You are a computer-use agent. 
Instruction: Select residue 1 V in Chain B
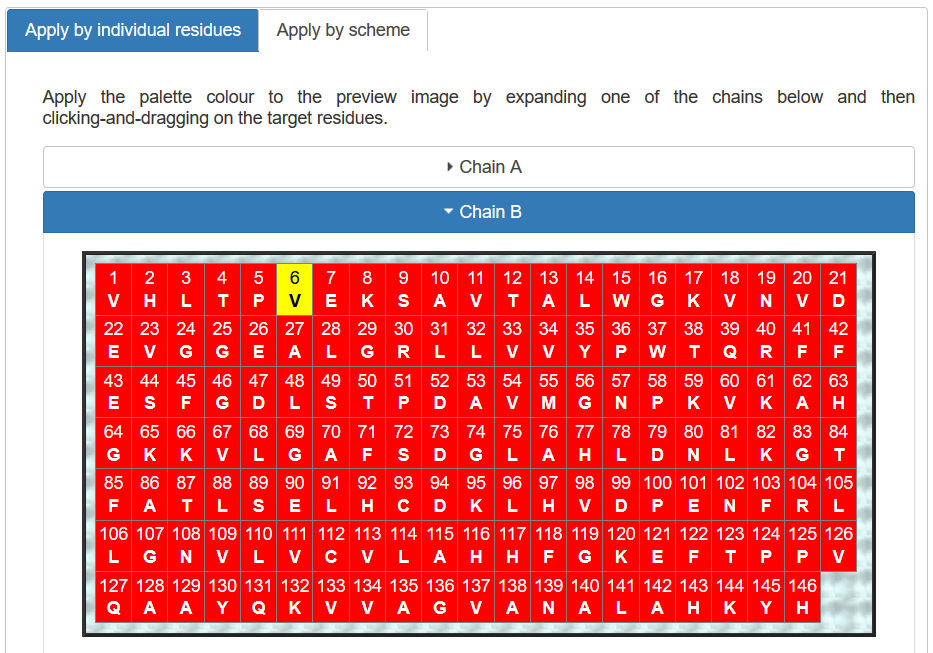[x=114, y=289]
